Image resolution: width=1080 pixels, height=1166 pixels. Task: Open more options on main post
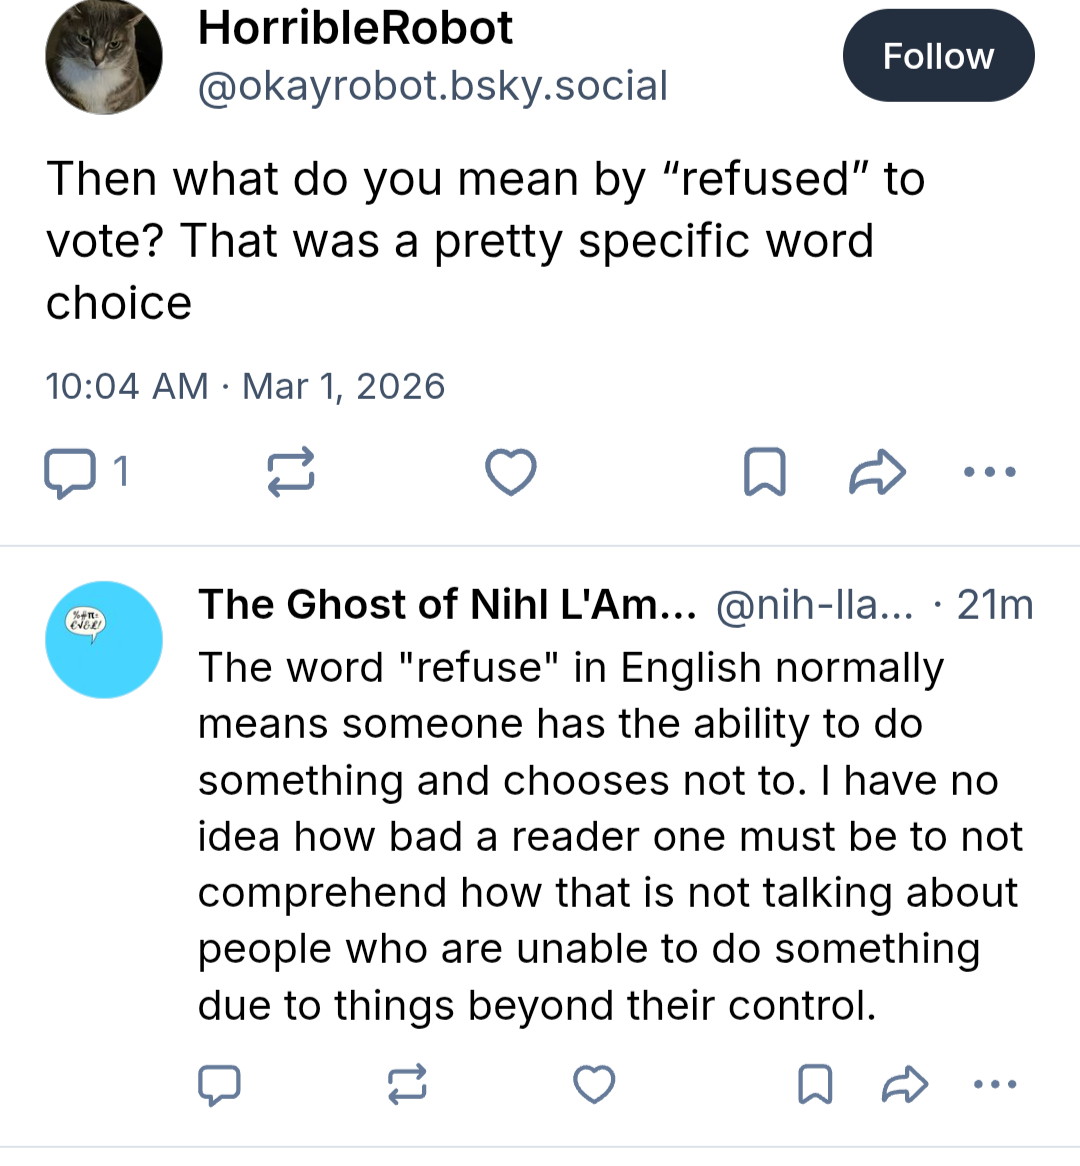tap(990, 472)
